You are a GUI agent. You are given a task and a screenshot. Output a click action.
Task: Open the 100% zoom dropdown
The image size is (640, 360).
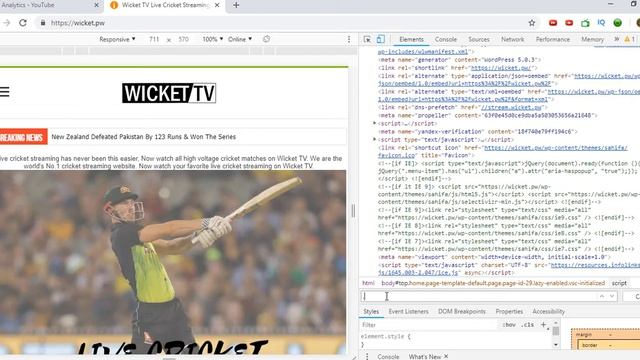pos(213,39)
